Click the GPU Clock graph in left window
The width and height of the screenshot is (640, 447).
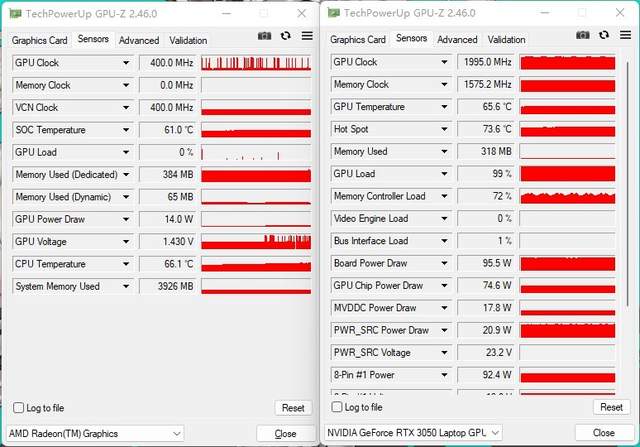[x=256, y=63]
